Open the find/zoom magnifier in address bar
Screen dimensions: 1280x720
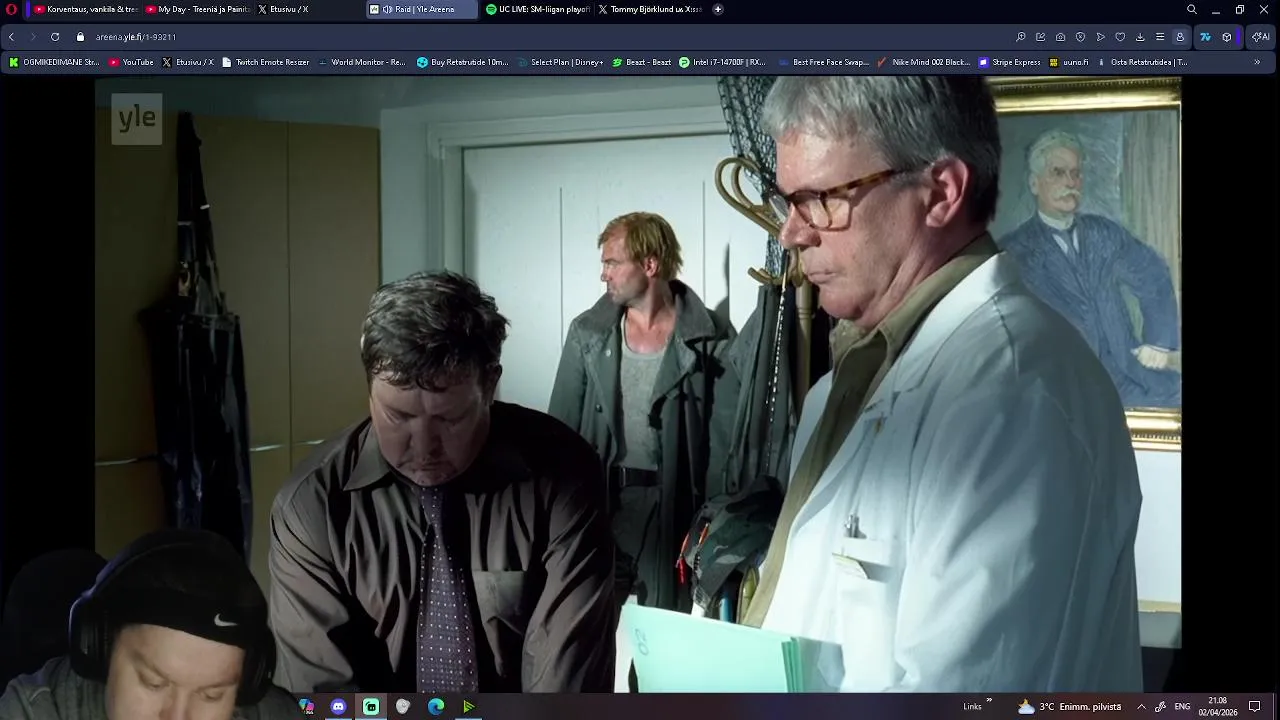click(x=1021, y=37)
